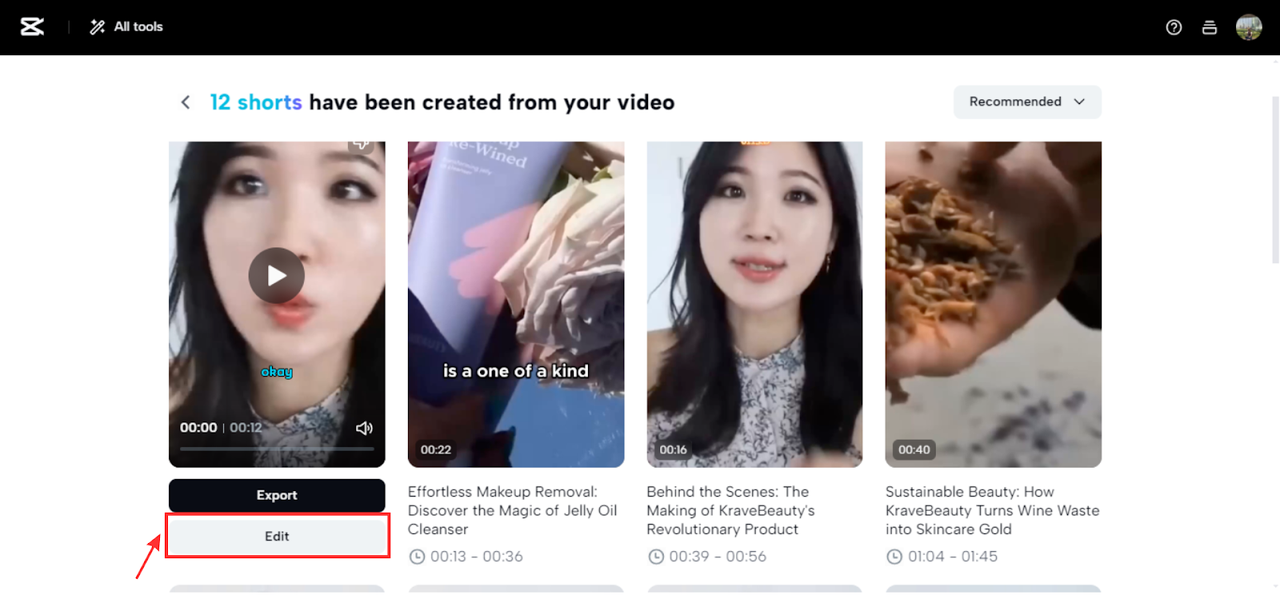
Task: Click the clock icon beside 00:39 - 00:56
Action: [x=655, y=556]
